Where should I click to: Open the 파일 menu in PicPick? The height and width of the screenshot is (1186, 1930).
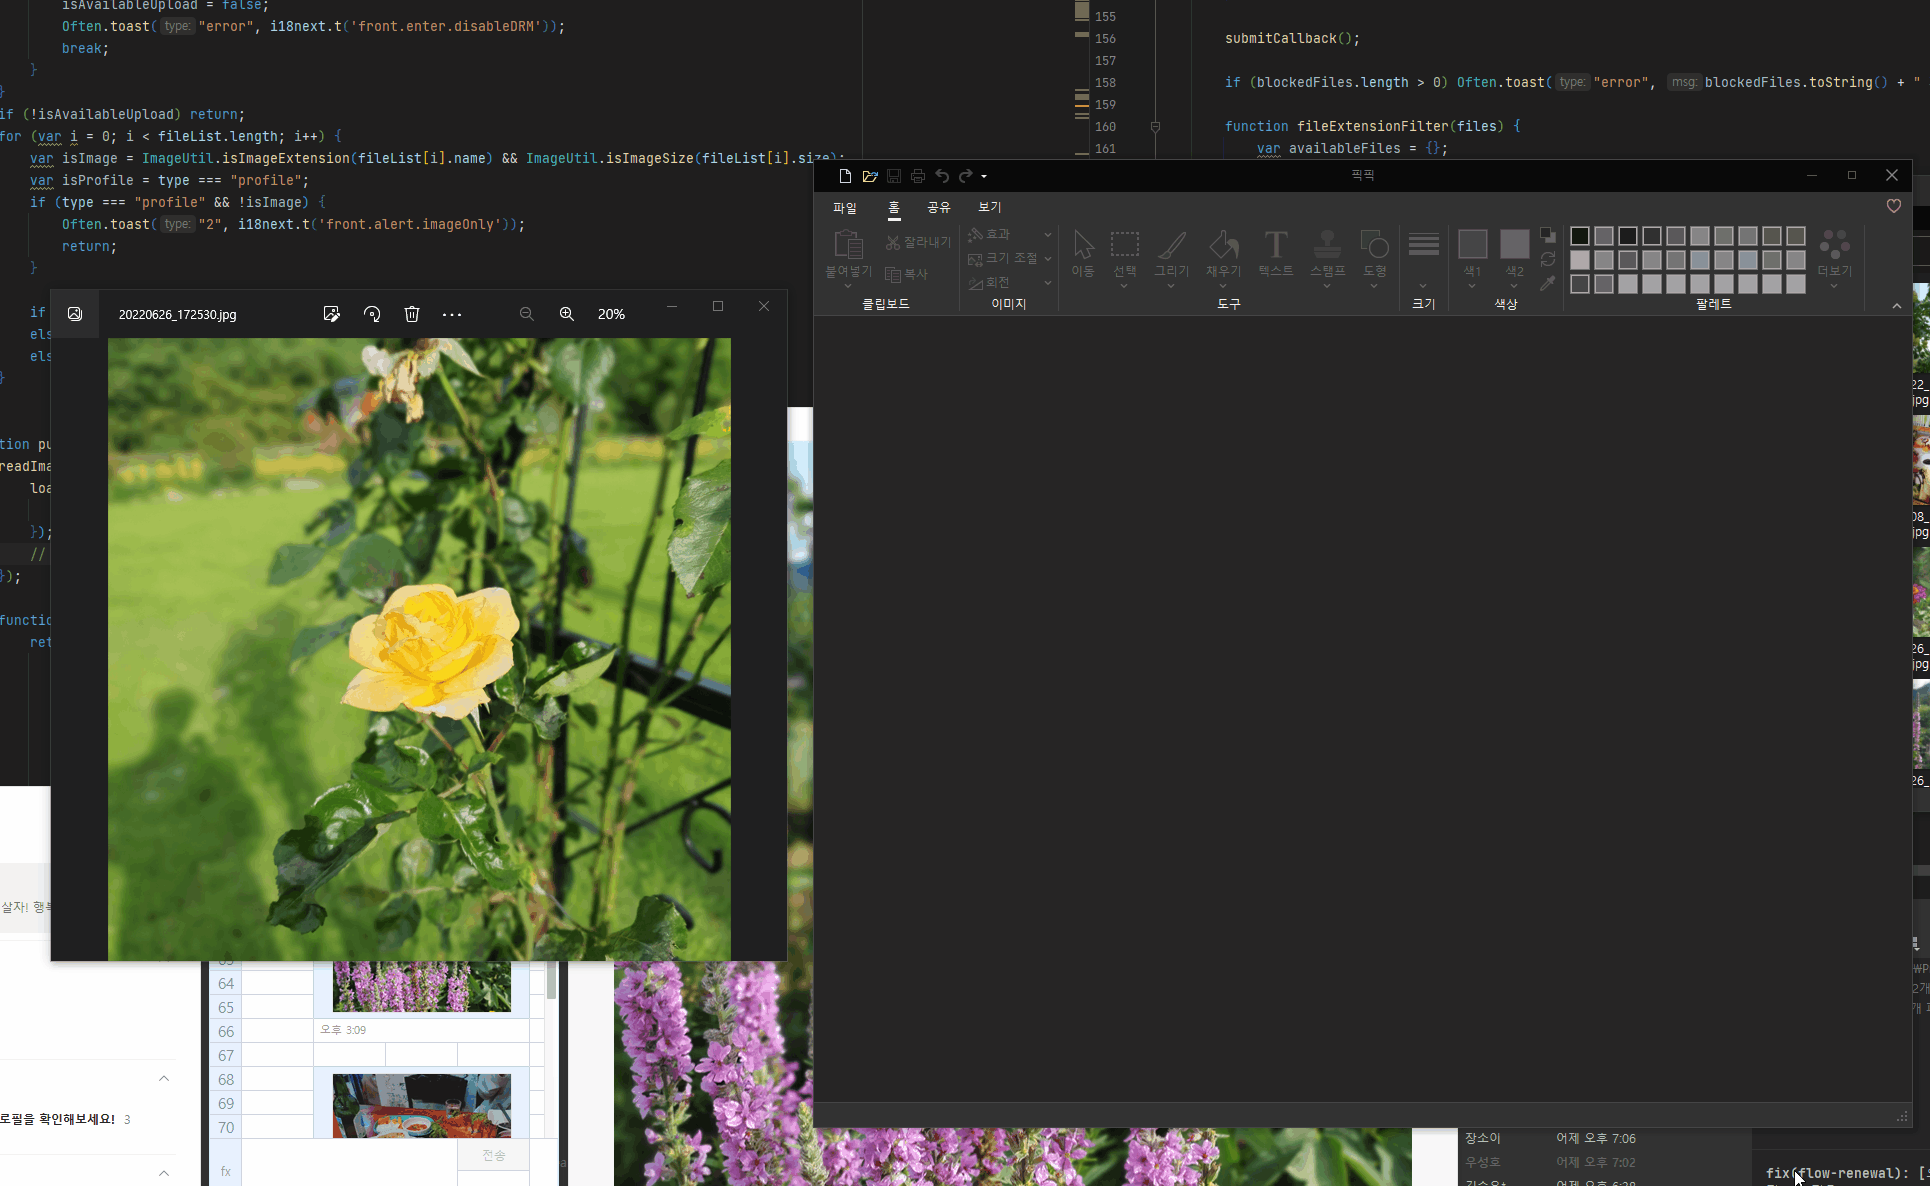click(845, 207)
